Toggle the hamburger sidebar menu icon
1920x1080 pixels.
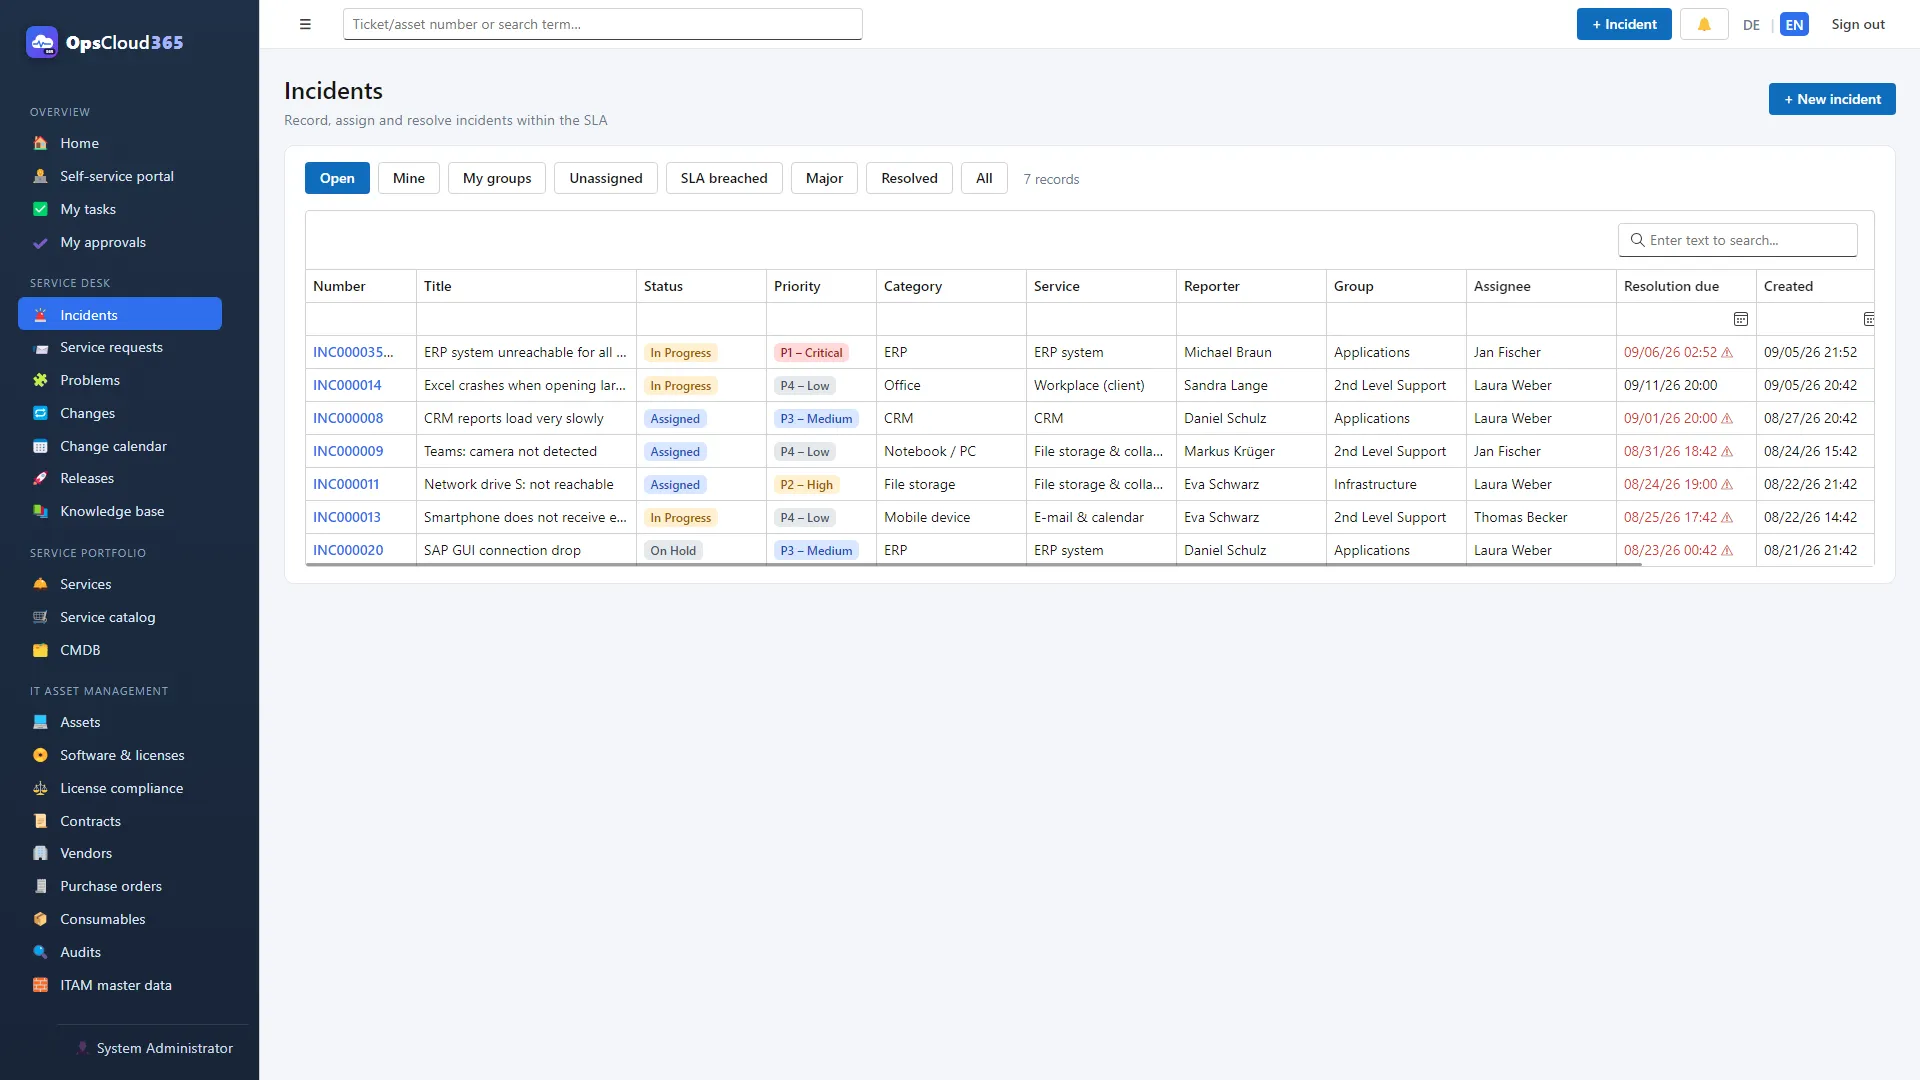point(305,24)
